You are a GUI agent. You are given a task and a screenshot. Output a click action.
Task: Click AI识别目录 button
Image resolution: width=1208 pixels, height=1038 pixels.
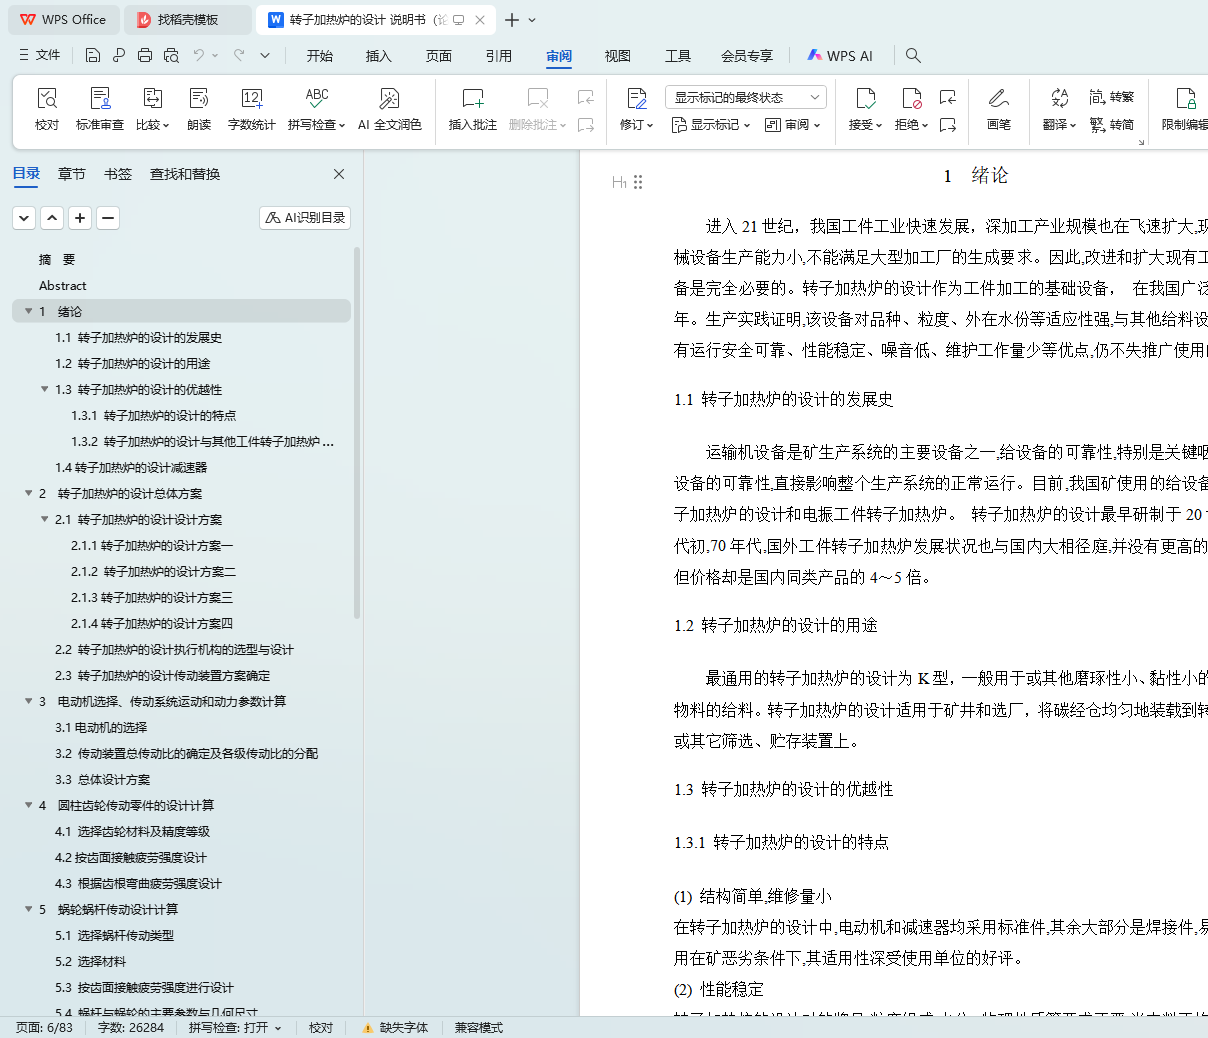click(x=305, y=217)
